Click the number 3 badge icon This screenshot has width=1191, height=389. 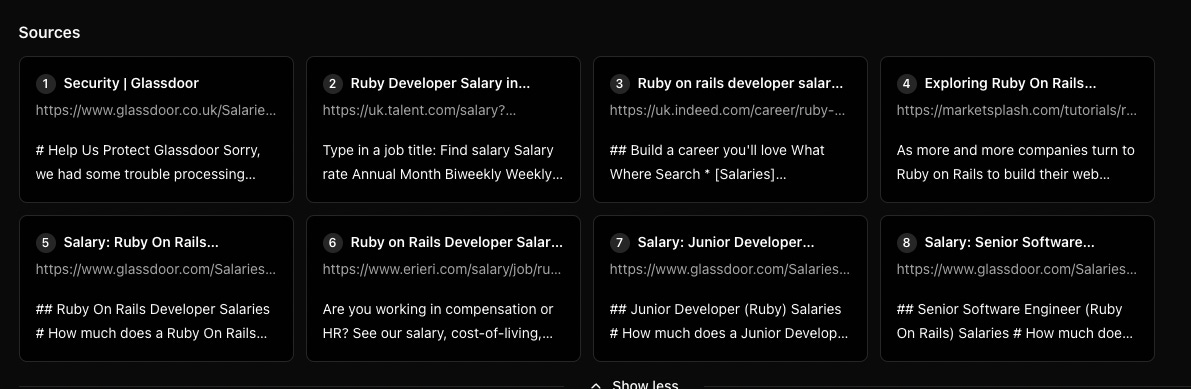point(620,84)
